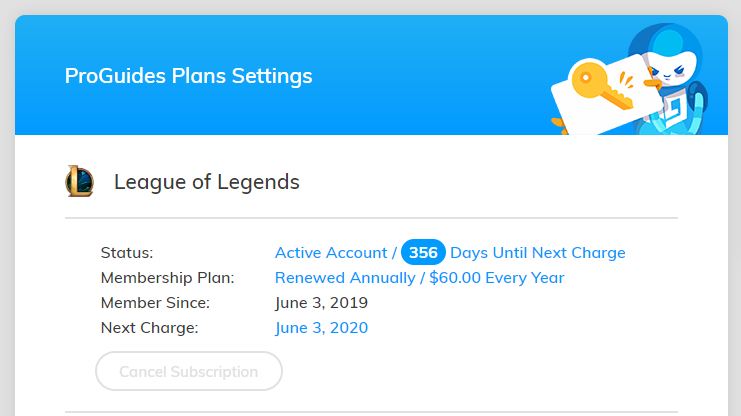Click the League of Legends heading

[207, 182]
